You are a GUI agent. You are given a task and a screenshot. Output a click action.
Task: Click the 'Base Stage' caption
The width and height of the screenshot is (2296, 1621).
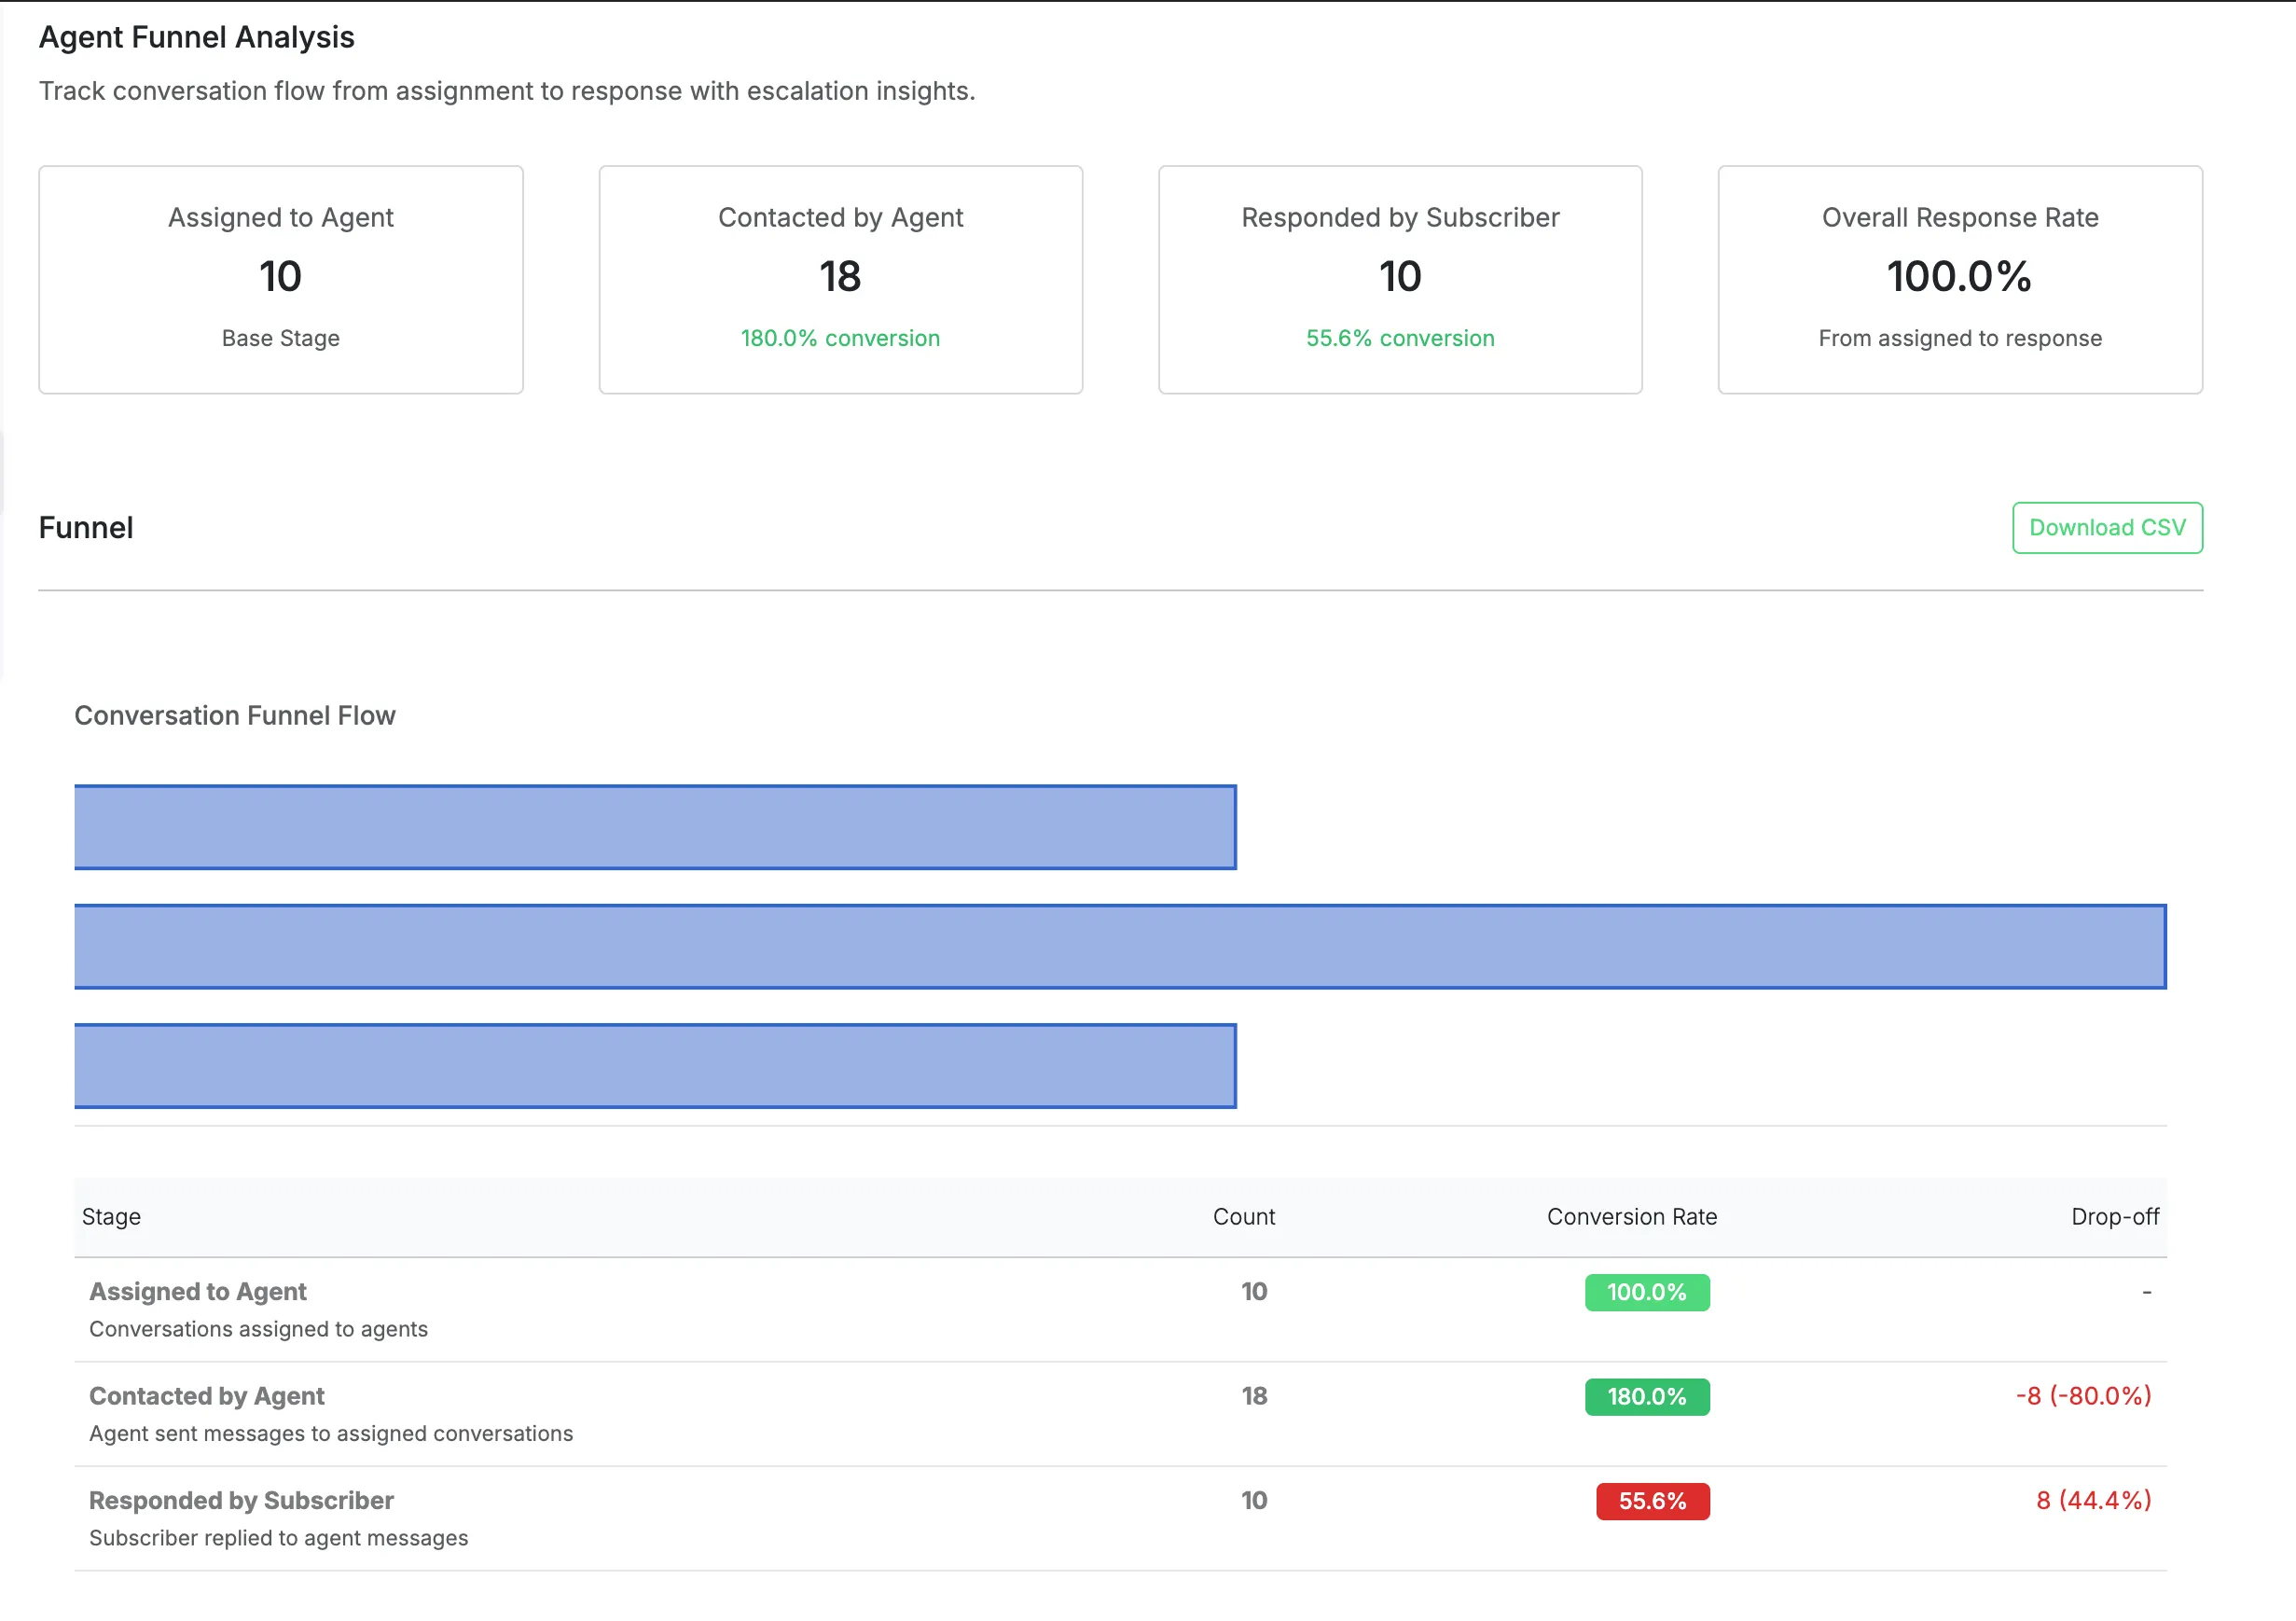click(281, 338)
